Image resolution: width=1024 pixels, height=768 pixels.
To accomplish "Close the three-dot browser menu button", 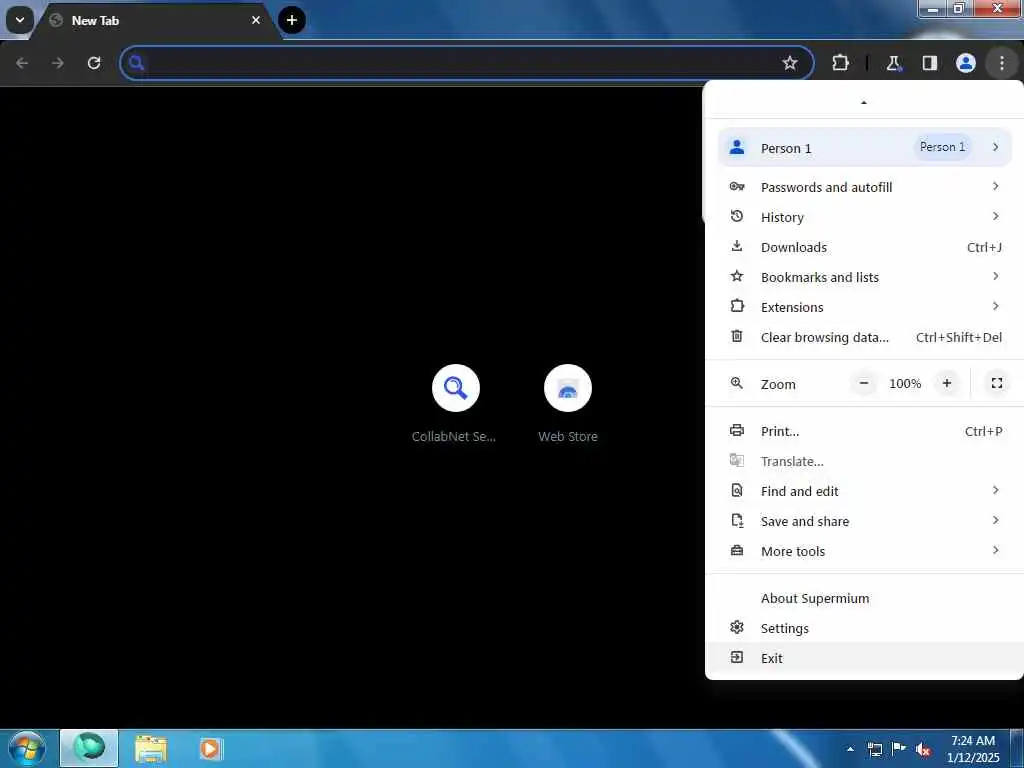I will [x=1001, y=63].
